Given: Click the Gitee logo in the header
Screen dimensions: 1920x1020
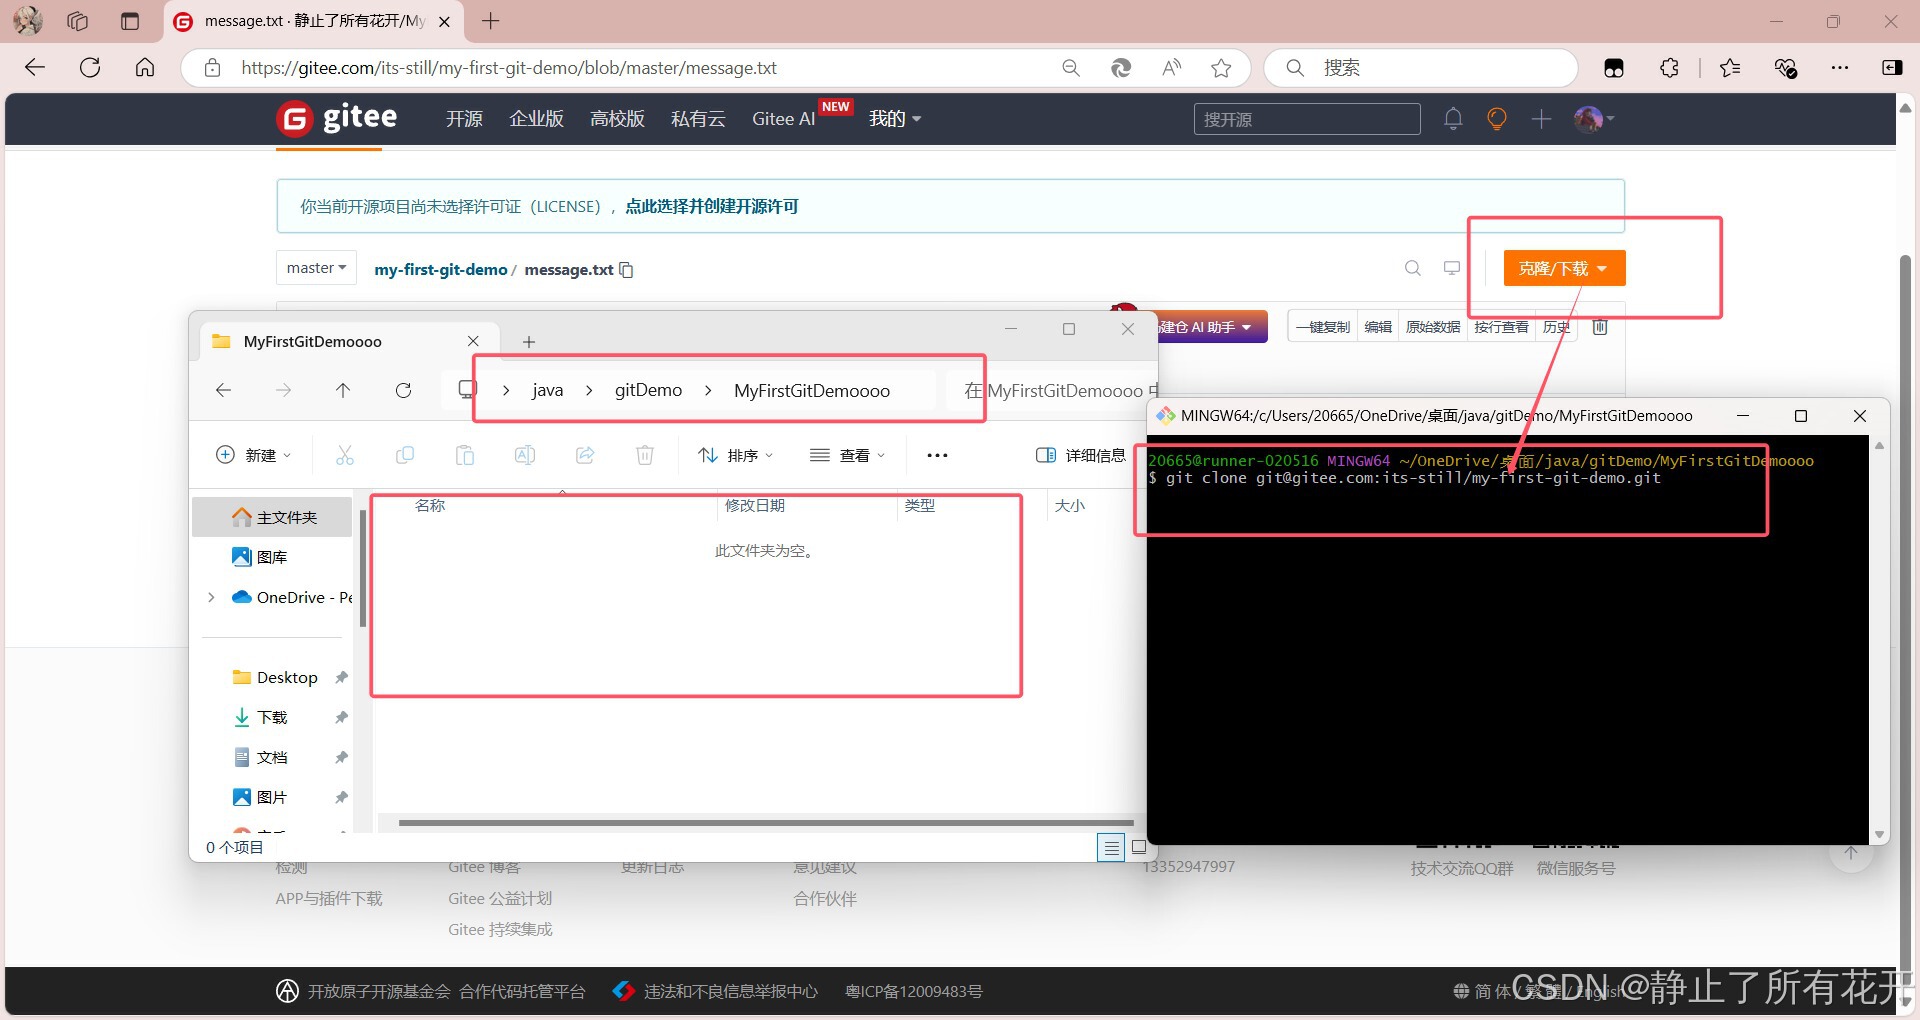Looking at the screenshot, I should [336, 118].
